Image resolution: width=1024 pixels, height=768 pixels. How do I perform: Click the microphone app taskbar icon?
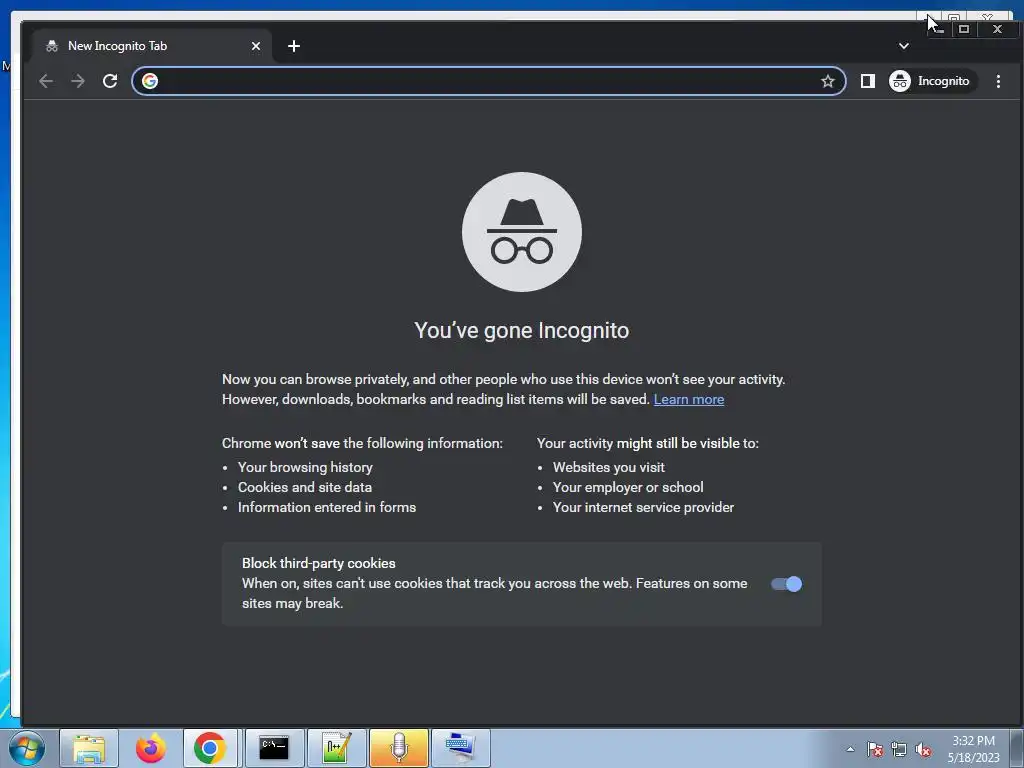point(398,748)
